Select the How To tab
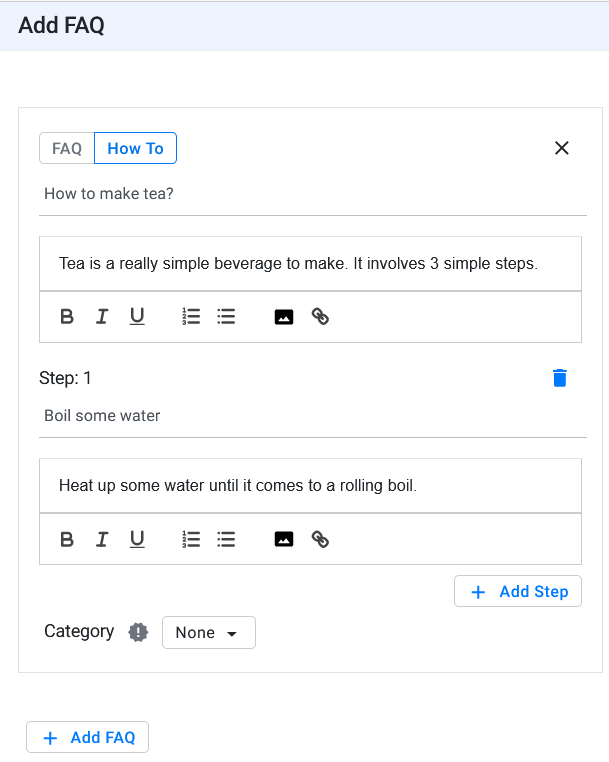This screenshot has width=609, height=762. pyautogui.click(x=135, y=148)
